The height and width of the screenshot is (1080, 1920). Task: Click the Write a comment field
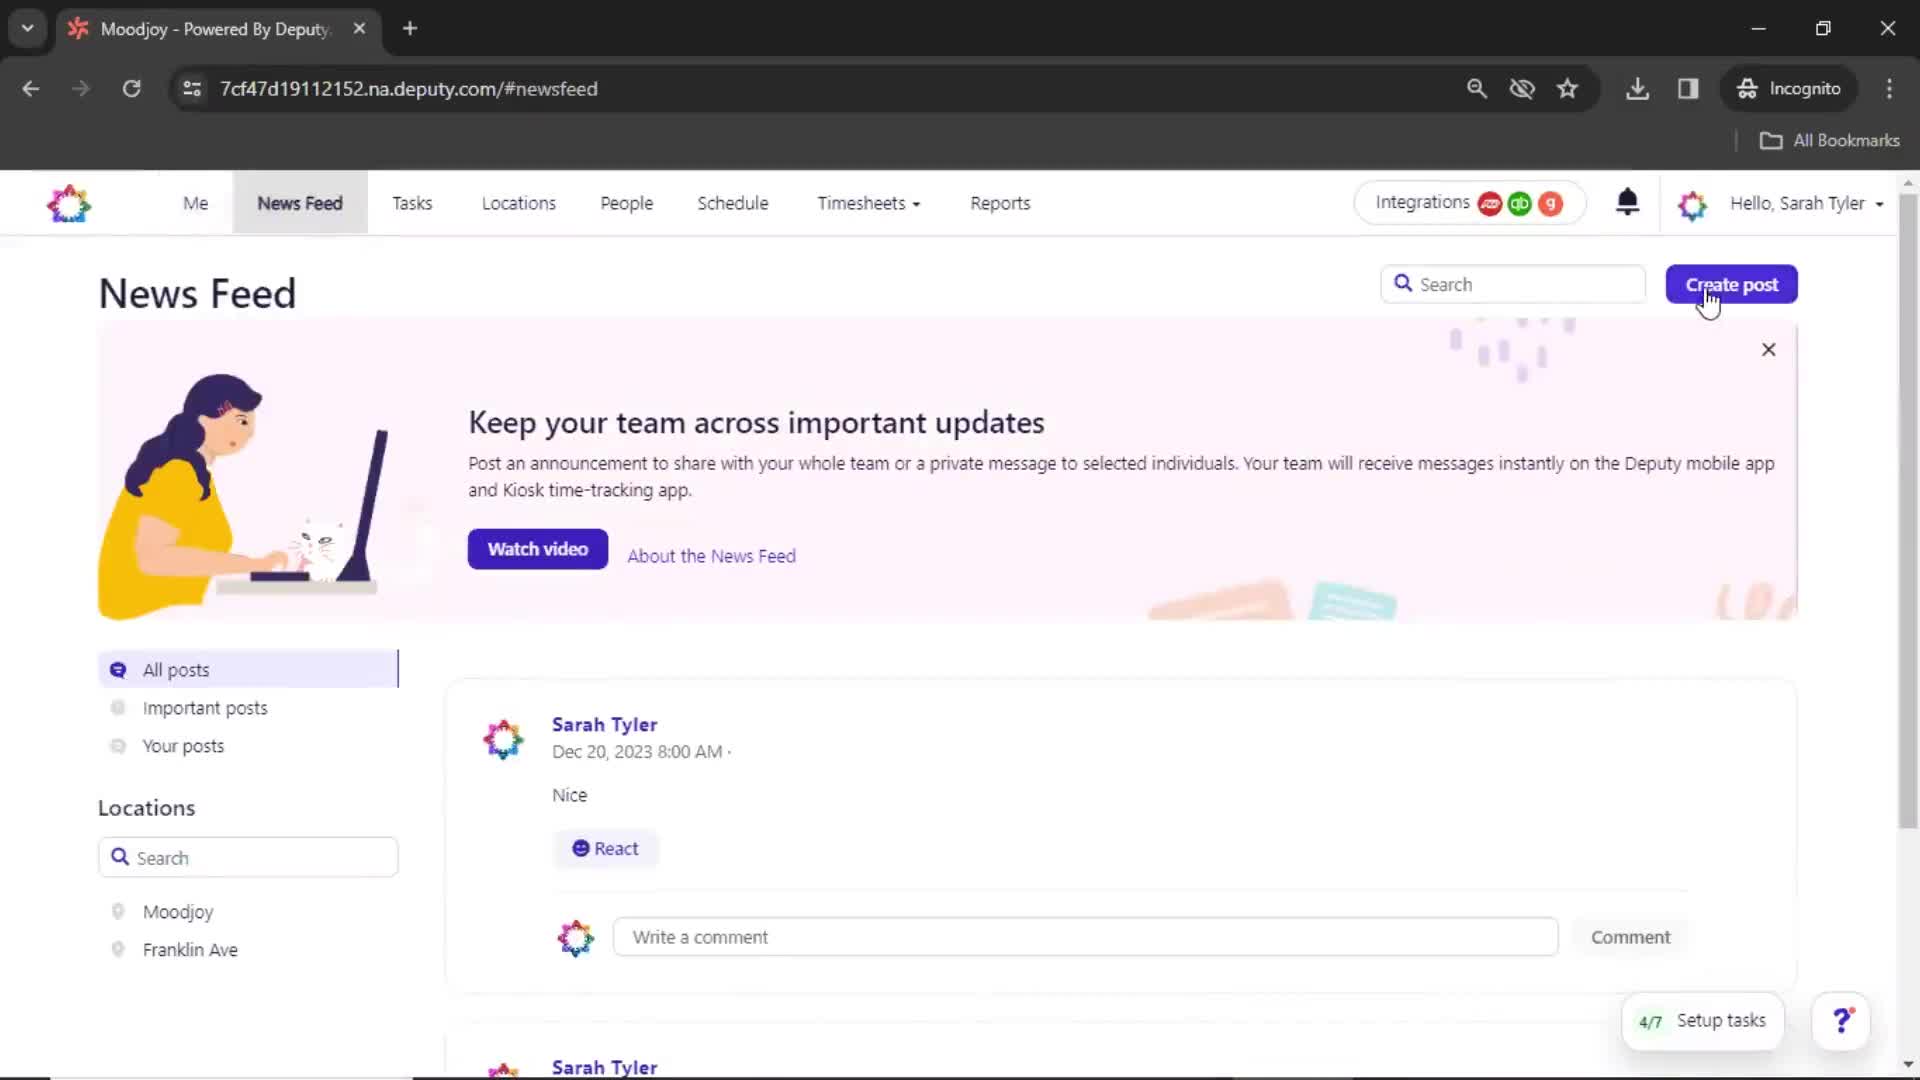tap(1085, 937)
